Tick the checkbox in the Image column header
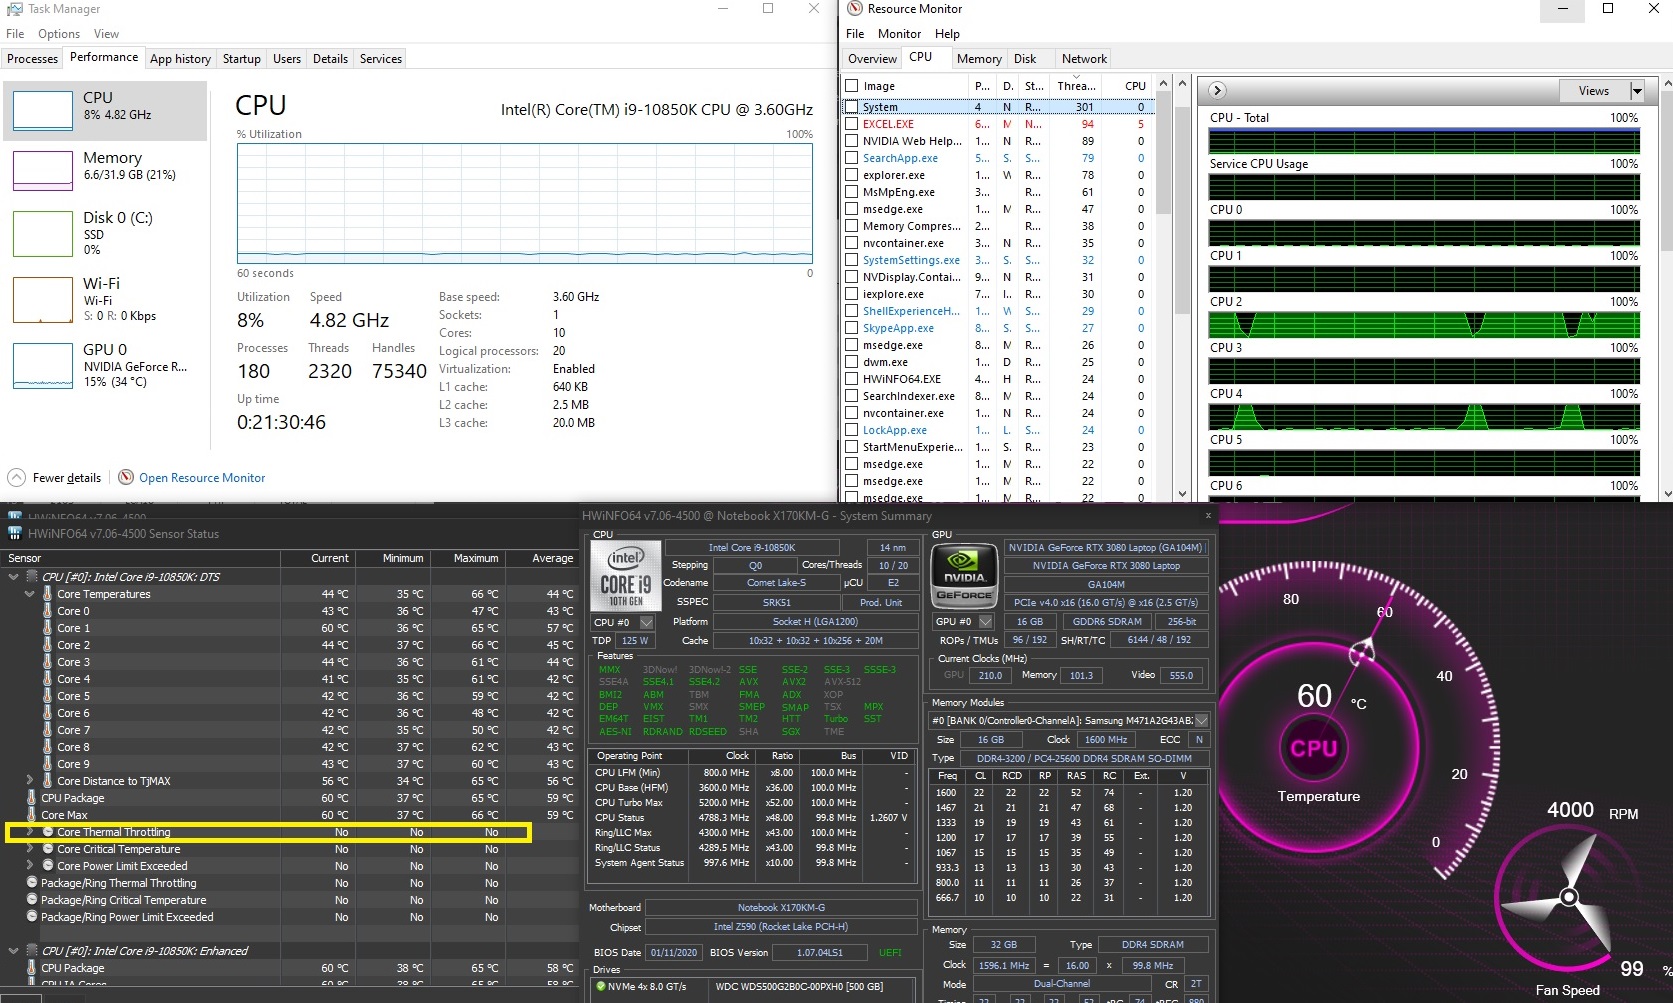 [x=852, y=86]
